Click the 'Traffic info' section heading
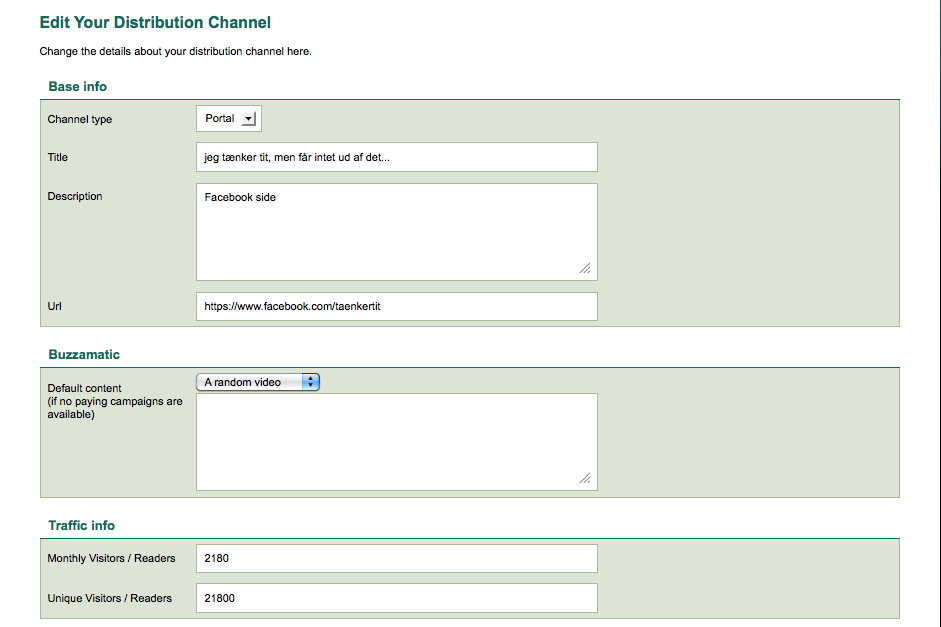Image resolution: width=941 pixels, height=627 pixels. (x=82, y=526)
